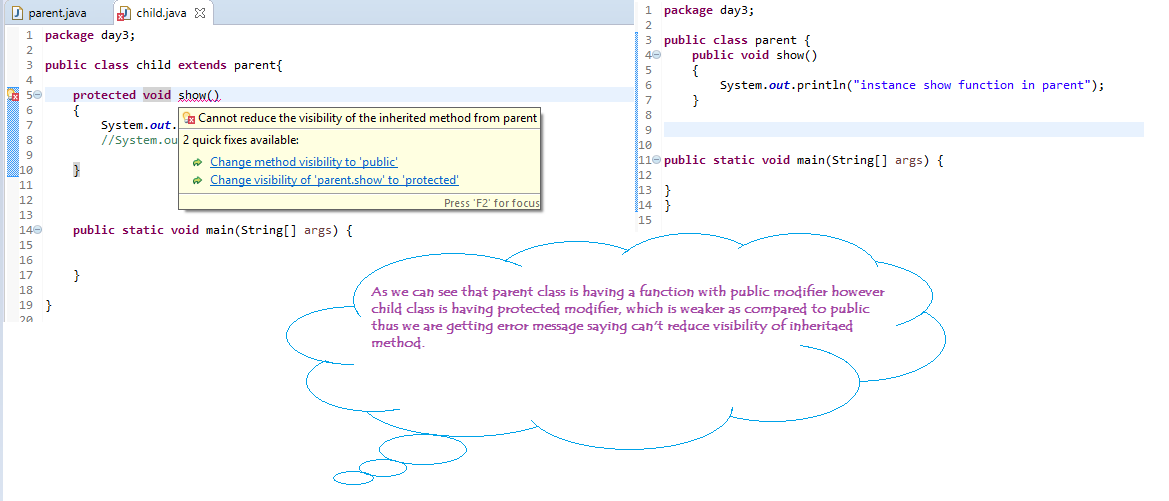This screenshot has height=501, width=1169.
Task: Place cursor on highlighted empty line 9 in parent
Action: [x=903, y=130]
